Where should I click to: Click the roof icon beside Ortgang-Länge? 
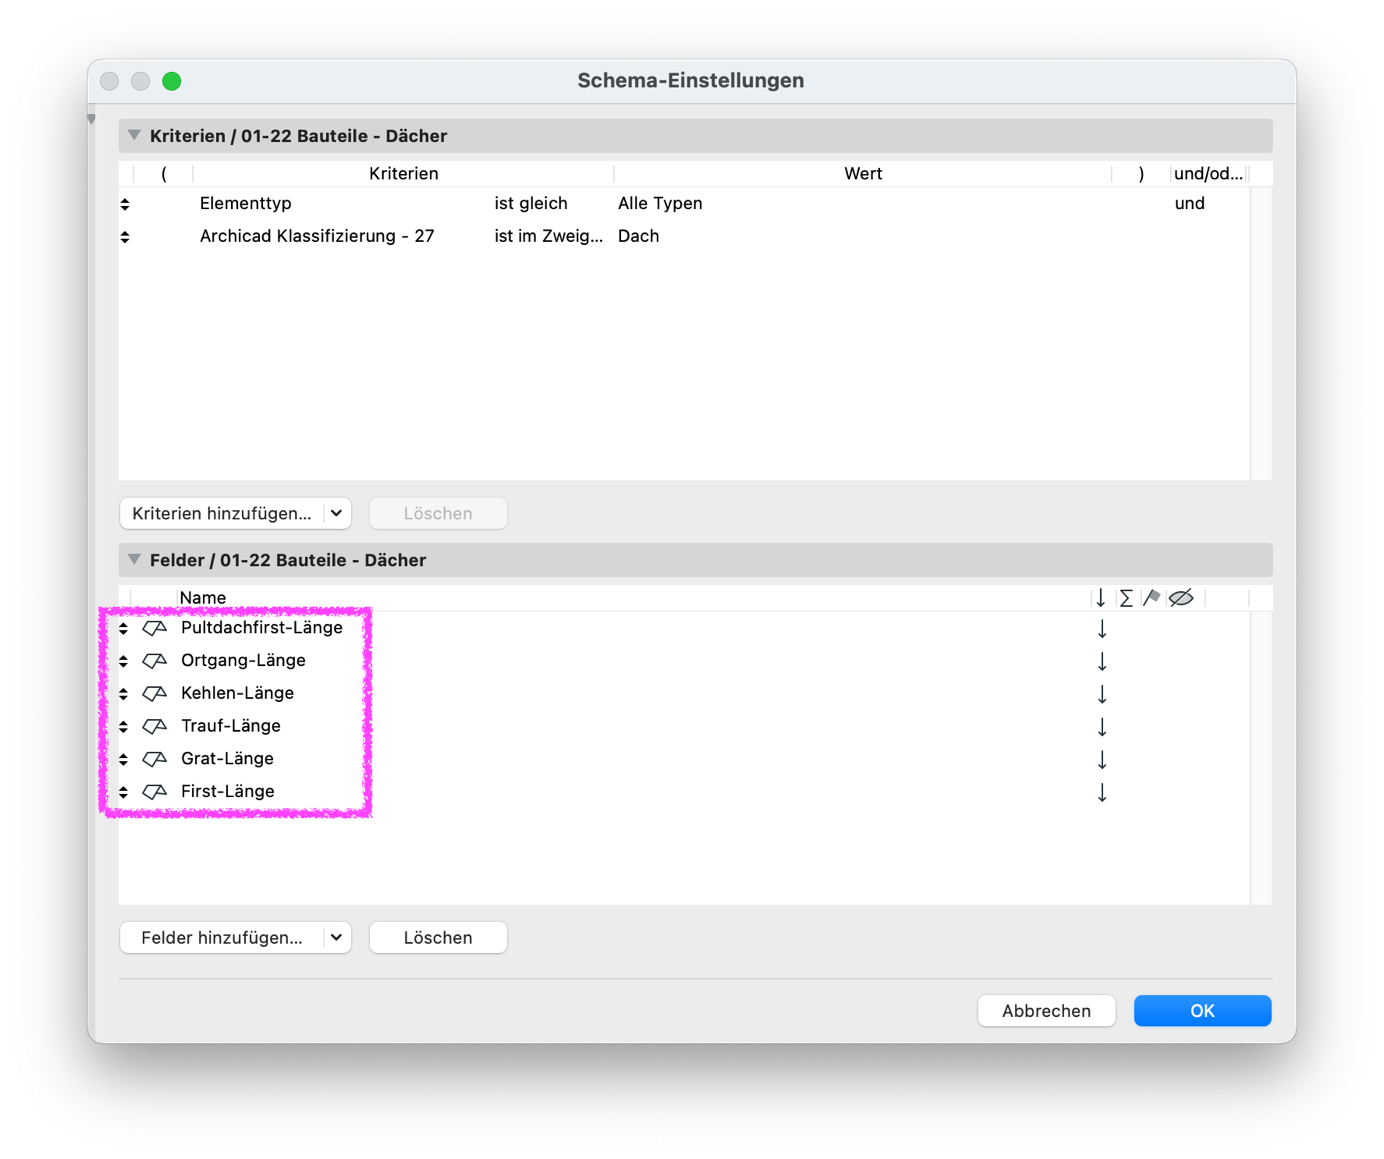tap(154, 661)
